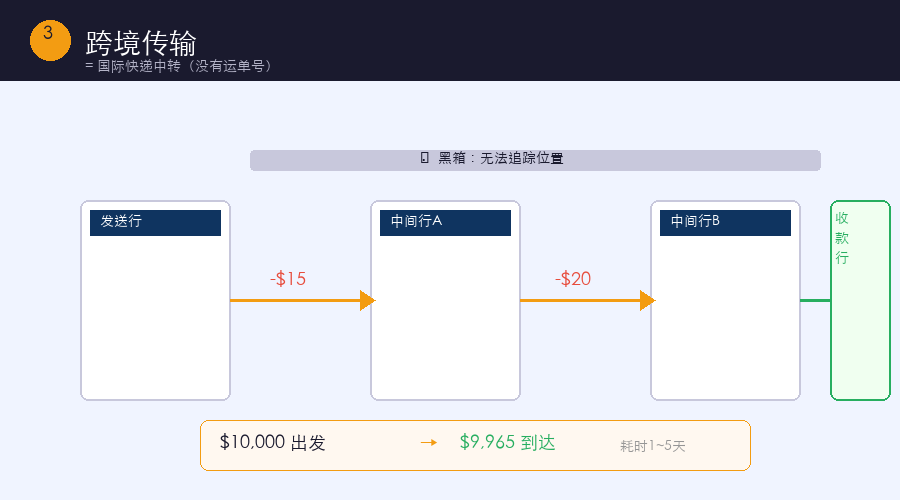Click the green connector line to 收款行
The height and width of the screenshot is (500, 900).
(x=815, y=300)
